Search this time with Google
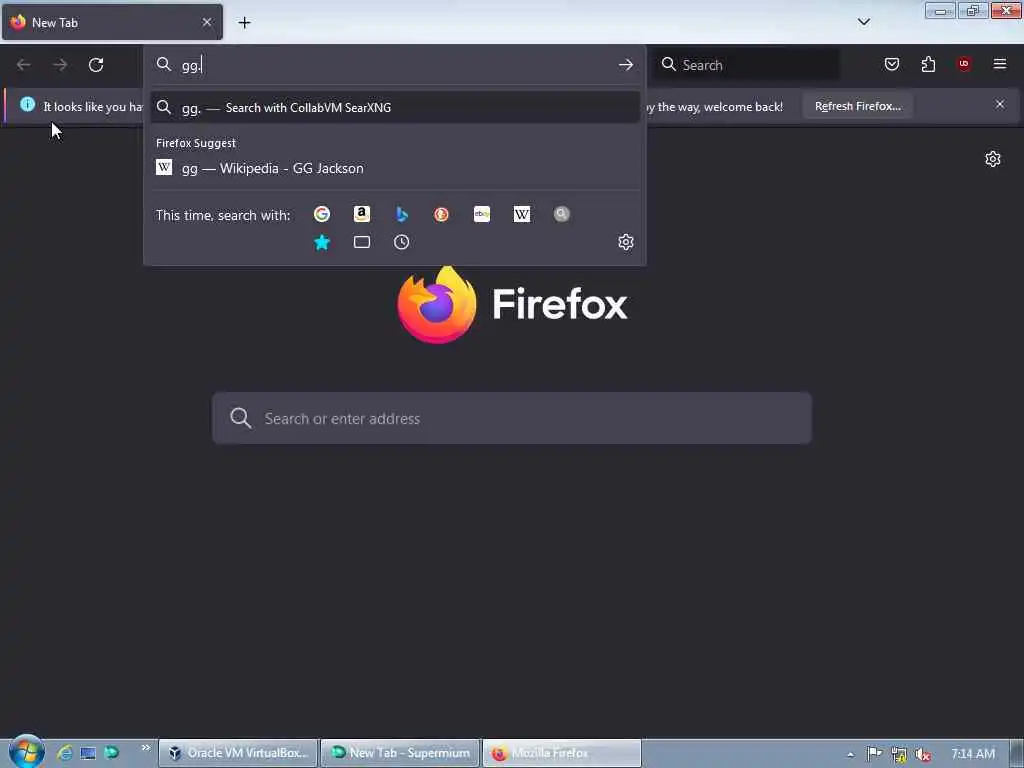The image size is (1024, 768). pos(321,214)
